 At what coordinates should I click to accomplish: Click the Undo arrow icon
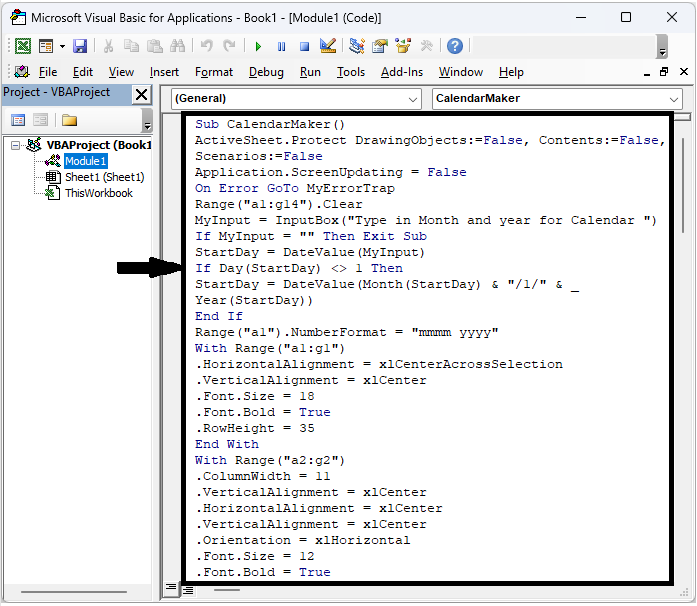tap(207, 46)
